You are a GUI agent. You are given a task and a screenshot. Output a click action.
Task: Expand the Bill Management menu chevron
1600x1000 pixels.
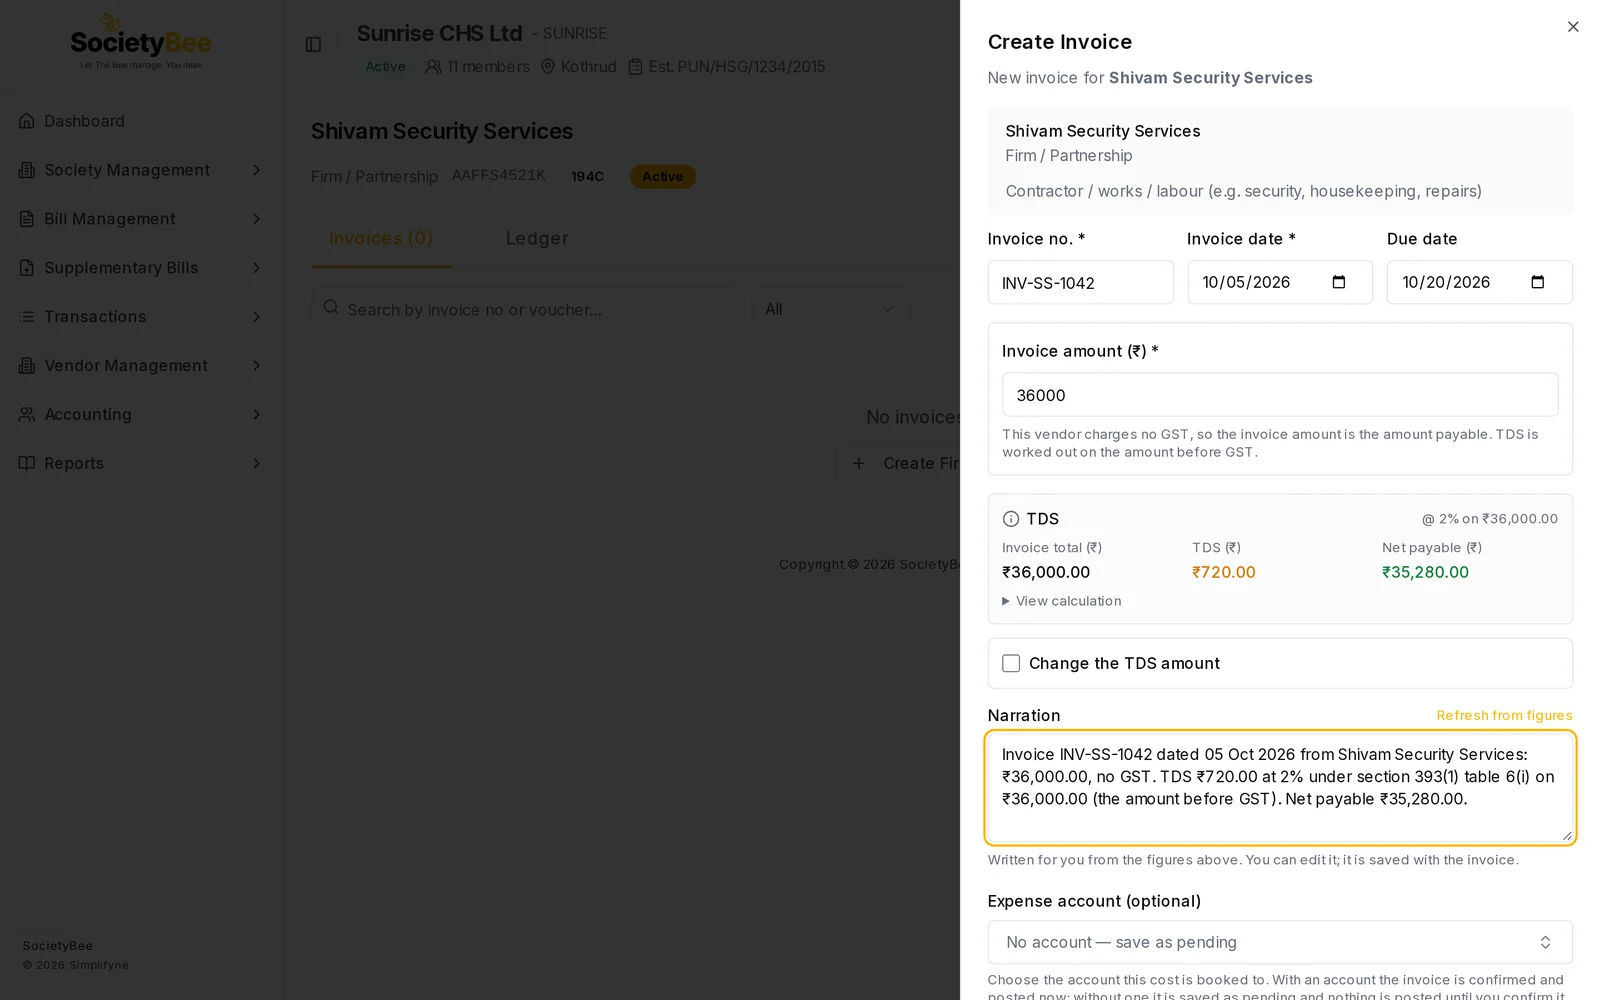256,219
